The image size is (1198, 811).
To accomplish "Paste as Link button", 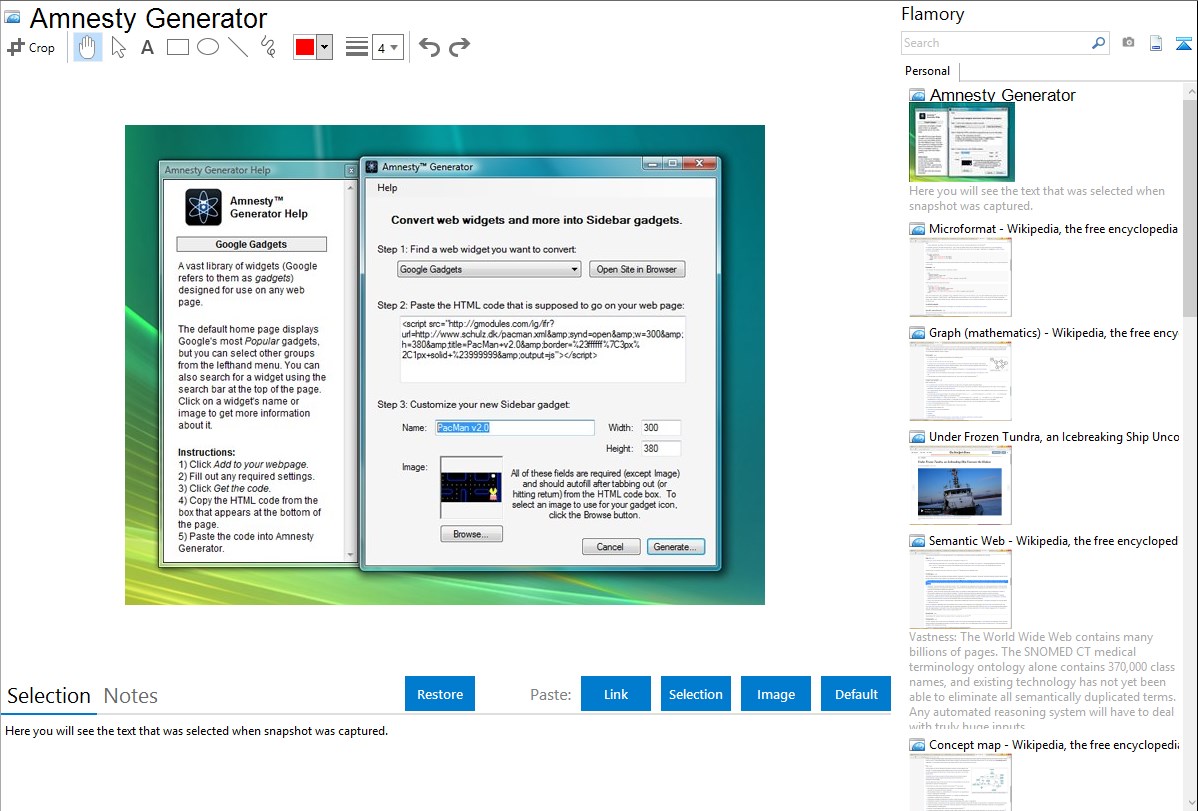I will [x=616, y=694].
